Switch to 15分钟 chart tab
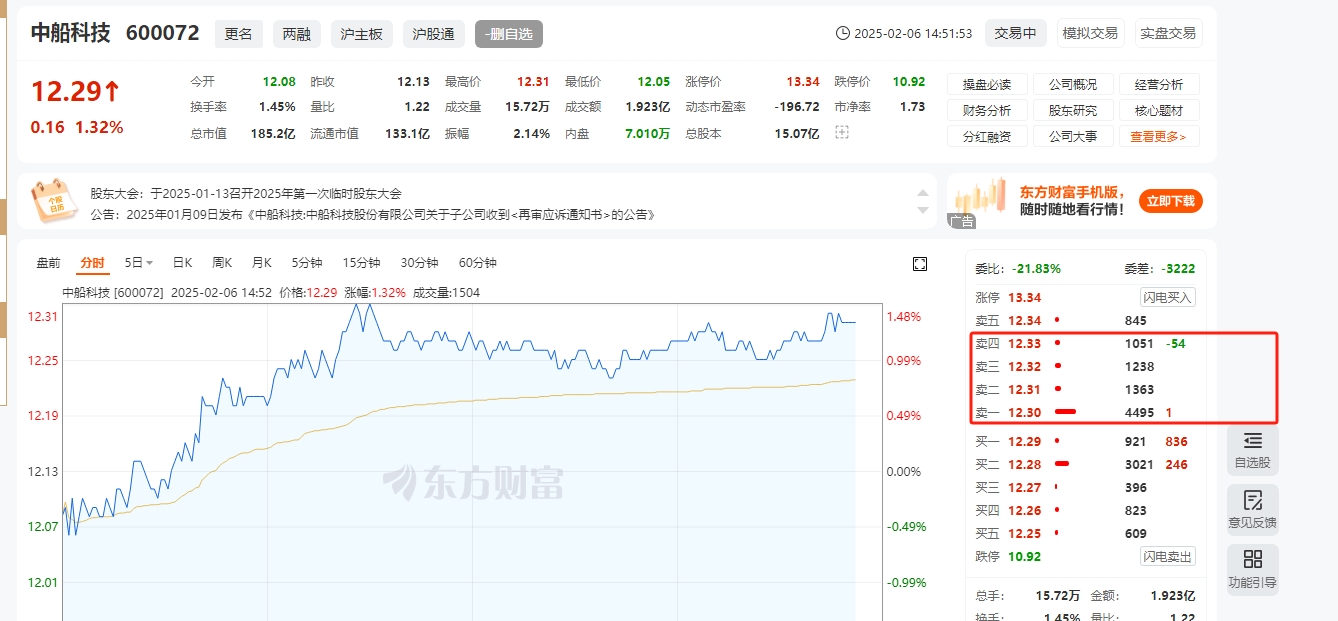The width and height of the screenshot is (1338, 621). click(x=361, y=263)
